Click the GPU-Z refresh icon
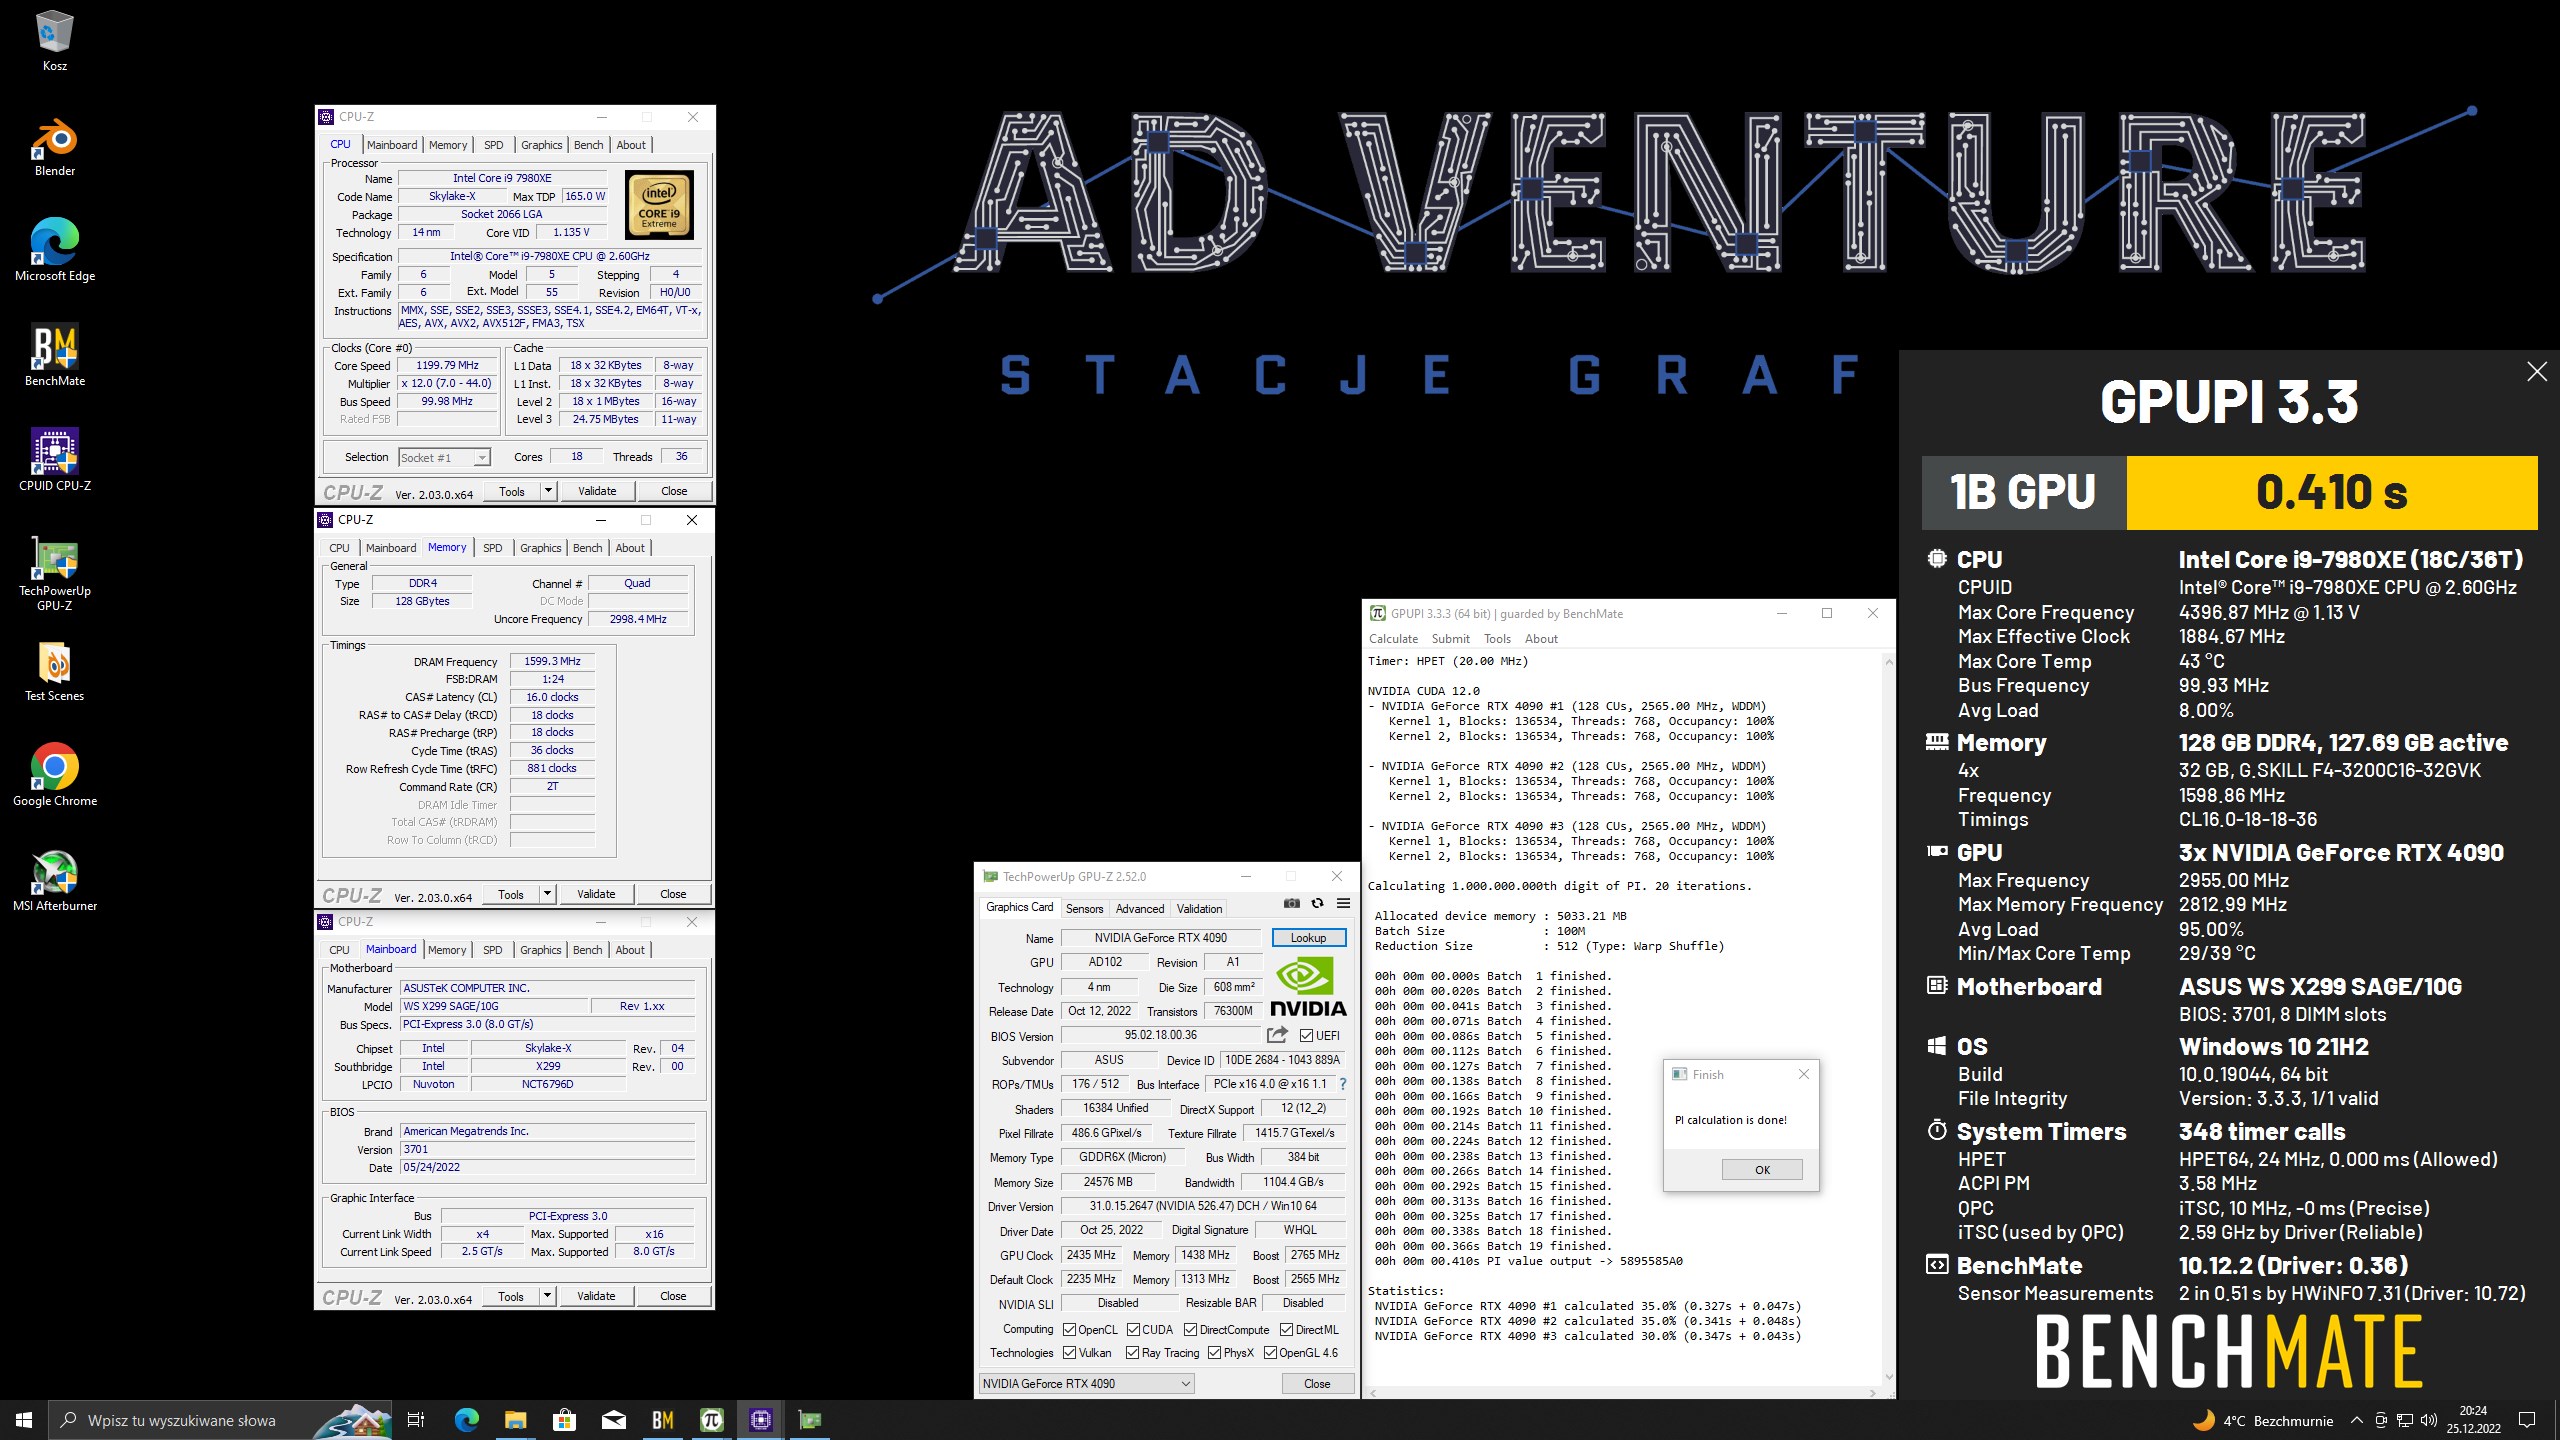 click(1317, 903)
